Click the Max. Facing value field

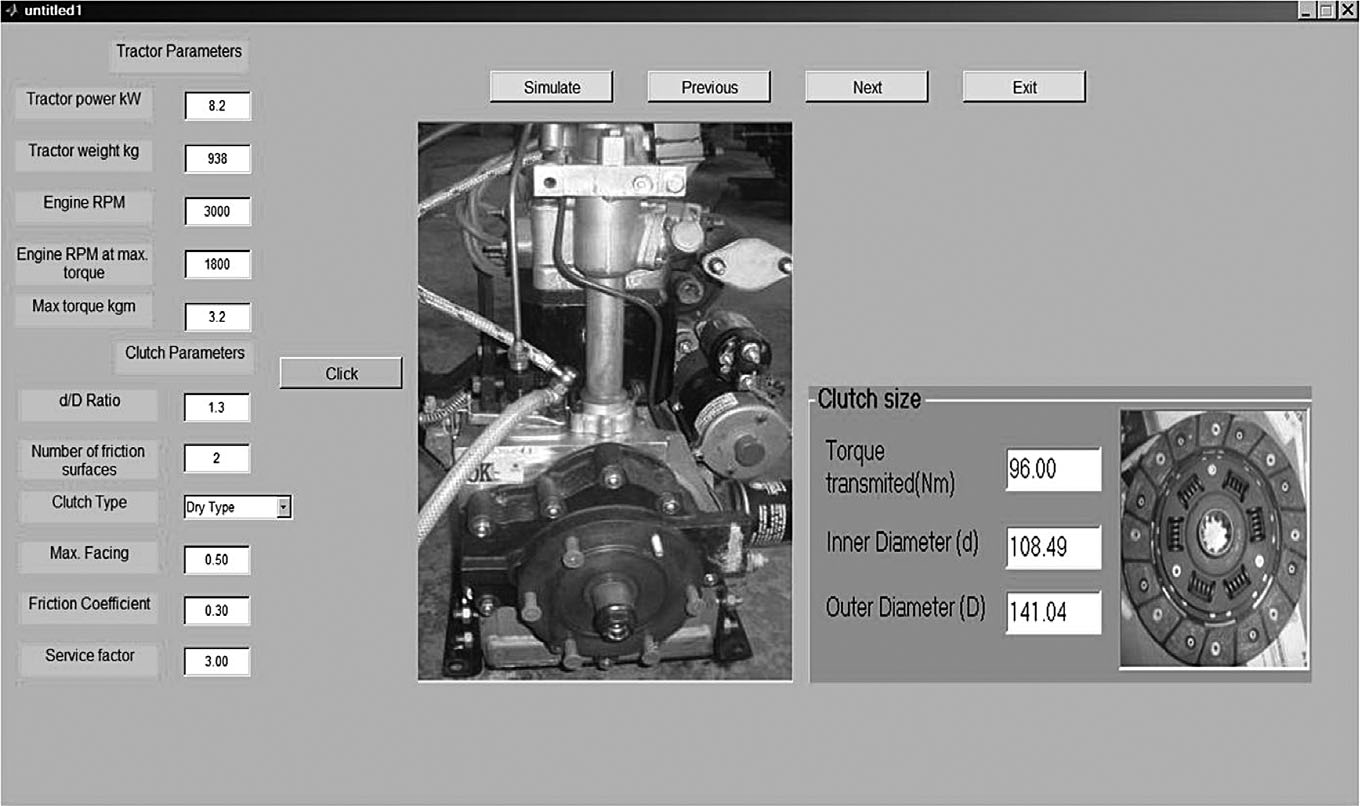217,560
